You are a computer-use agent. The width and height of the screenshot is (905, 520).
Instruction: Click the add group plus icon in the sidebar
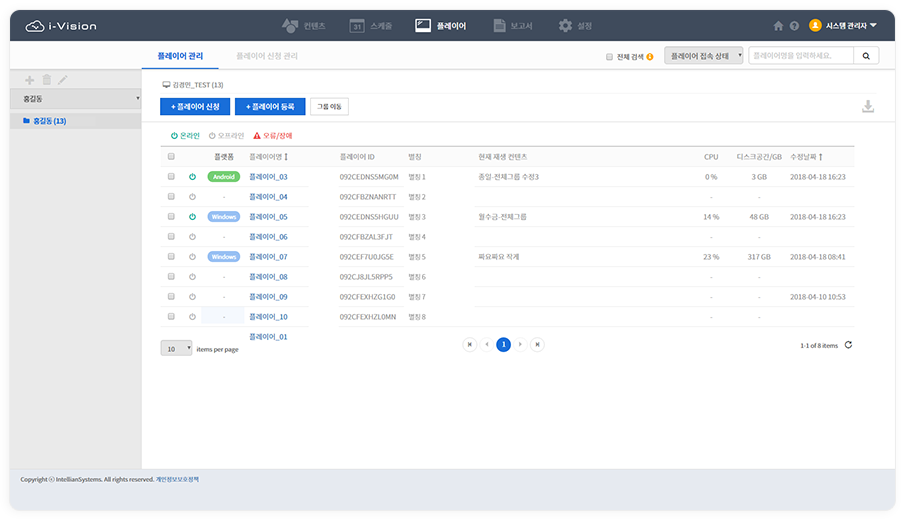[x=29, y=79]
